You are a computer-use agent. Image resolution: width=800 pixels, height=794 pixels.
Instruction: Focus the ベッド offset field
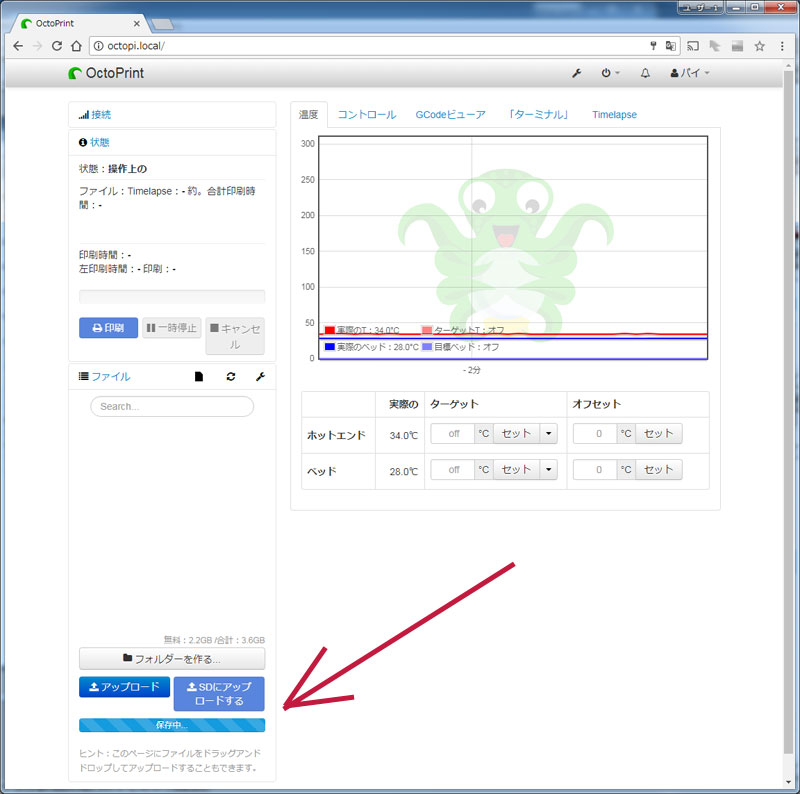[595, 469]
